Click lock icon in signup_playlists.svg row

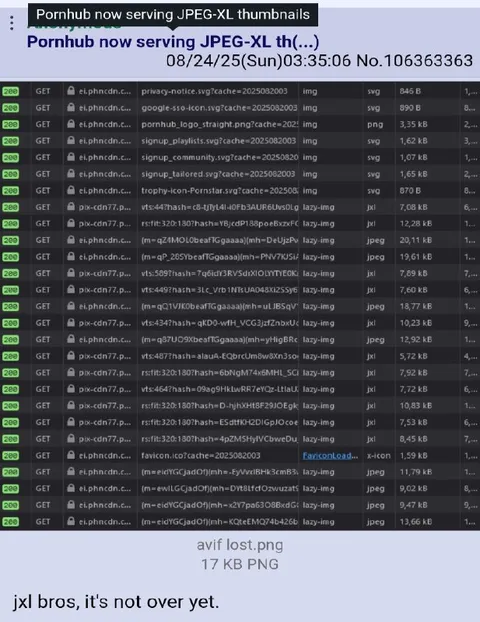[71, 141]
